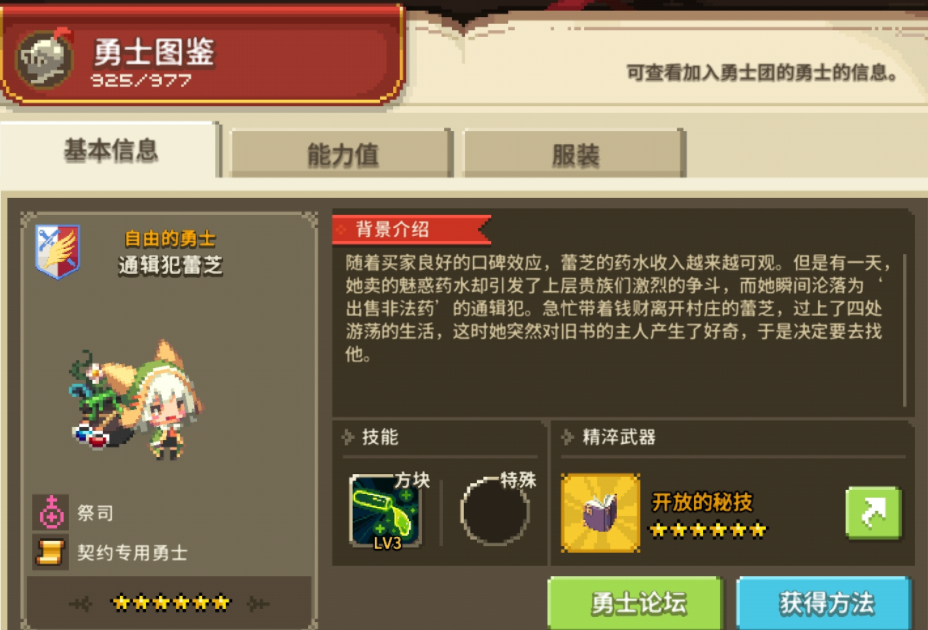Click the golden scroll contract hero icon
928x630 pixels.
(51, 552)
